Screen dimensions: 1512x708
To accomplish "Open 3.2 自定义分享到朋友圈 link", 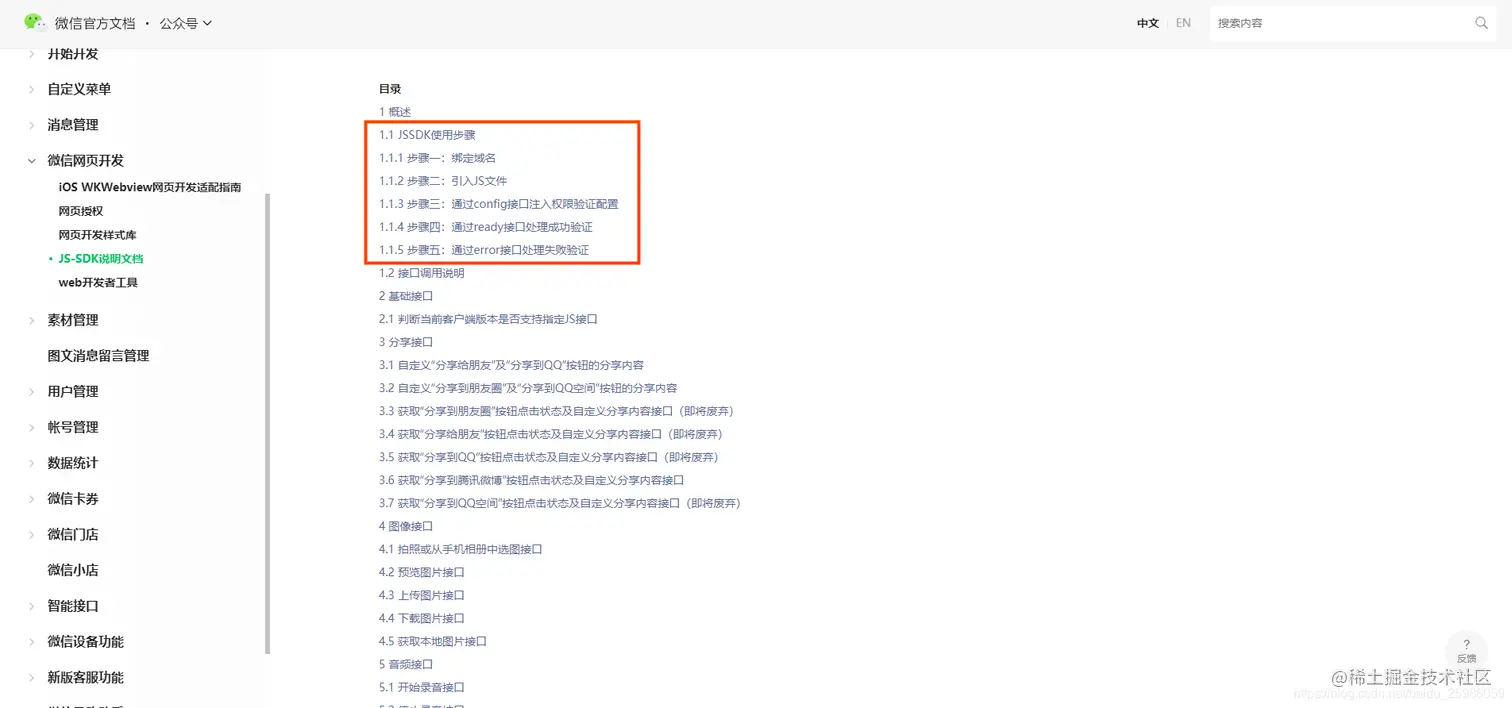I will click(528, 388).
